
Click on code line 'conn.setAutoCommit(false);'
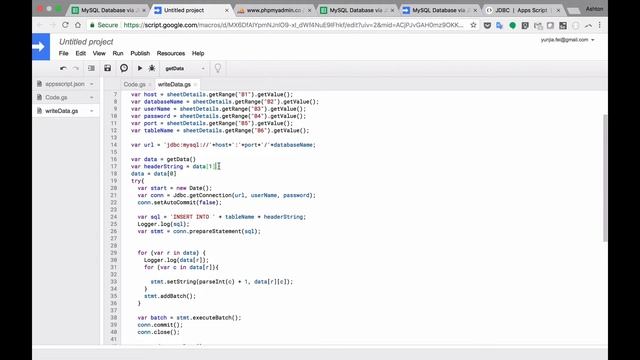pyautogui.click(x=180, y=202)
